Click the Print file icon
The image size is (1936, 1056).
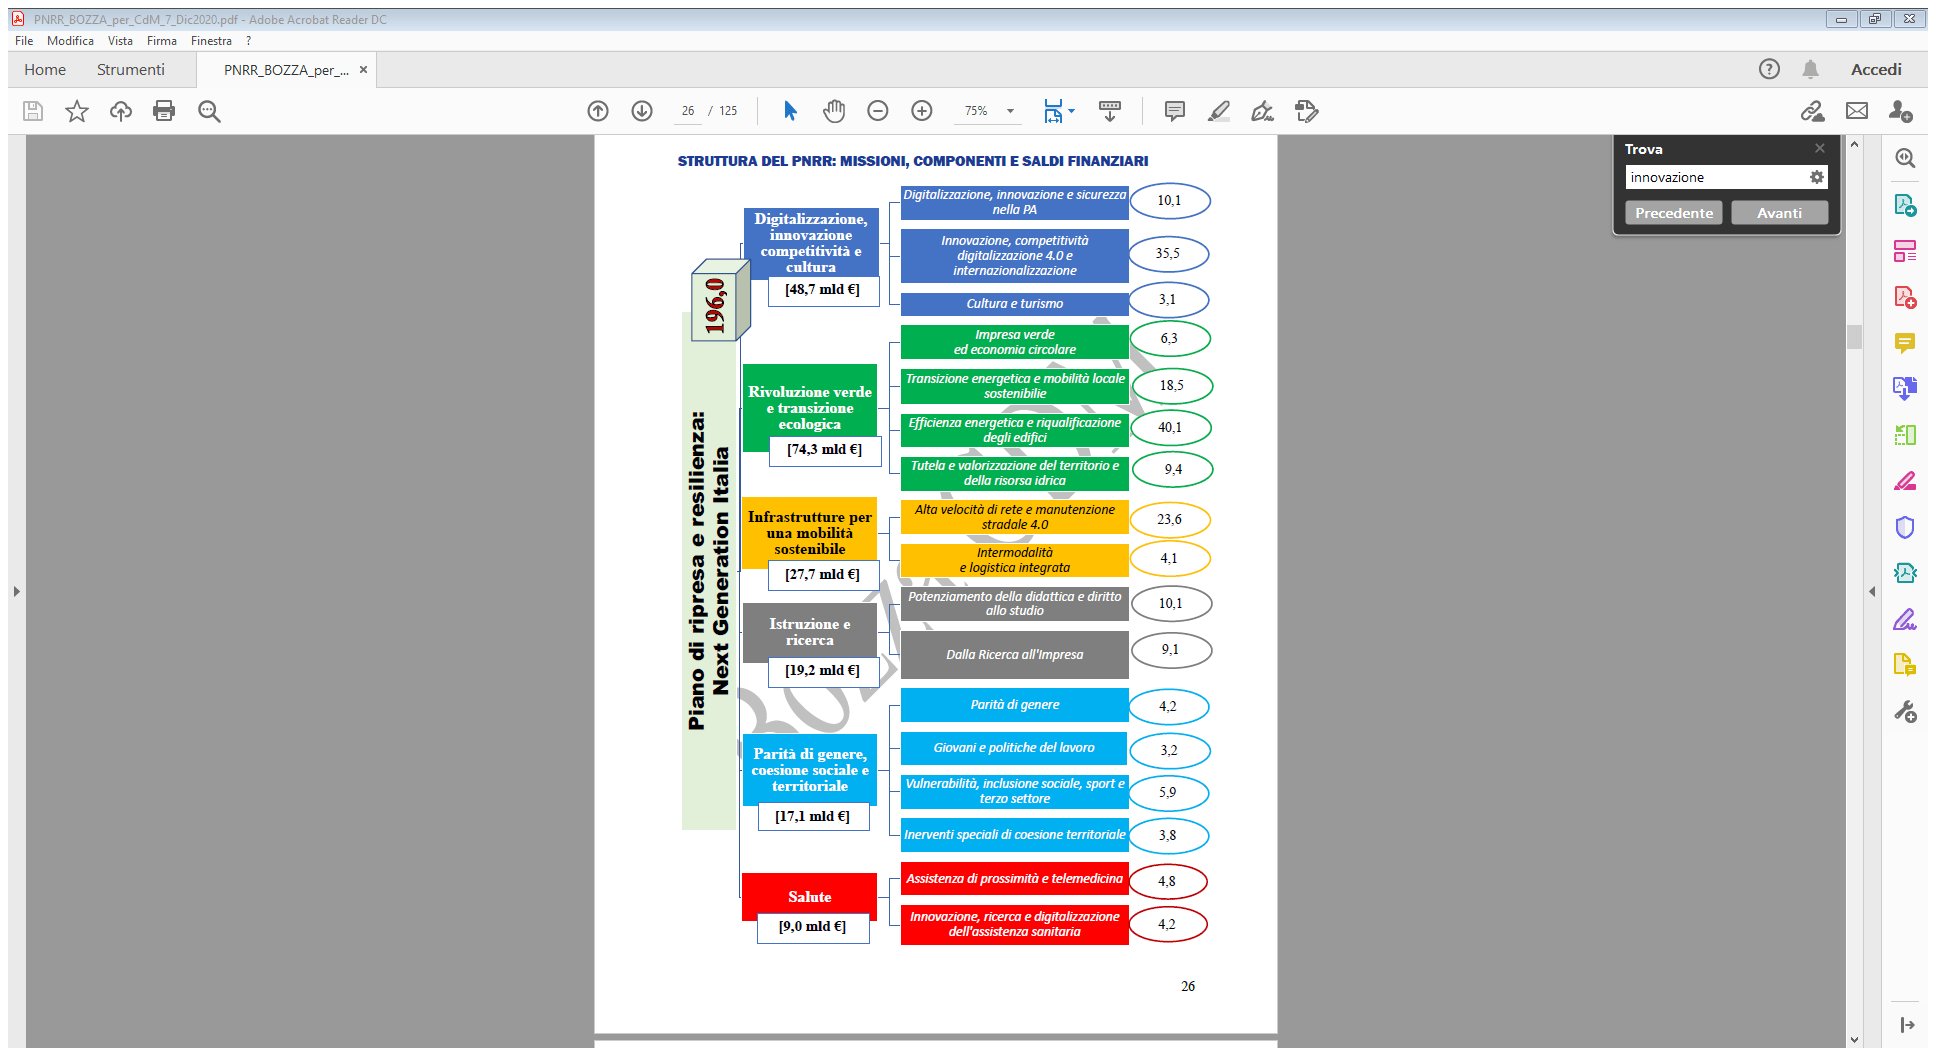click(x=164, y=111)
